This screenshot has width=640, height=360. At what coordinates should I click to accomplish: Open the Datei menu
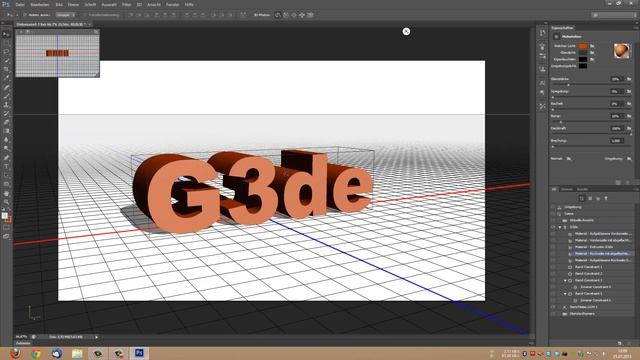click(x=20, y=4)
